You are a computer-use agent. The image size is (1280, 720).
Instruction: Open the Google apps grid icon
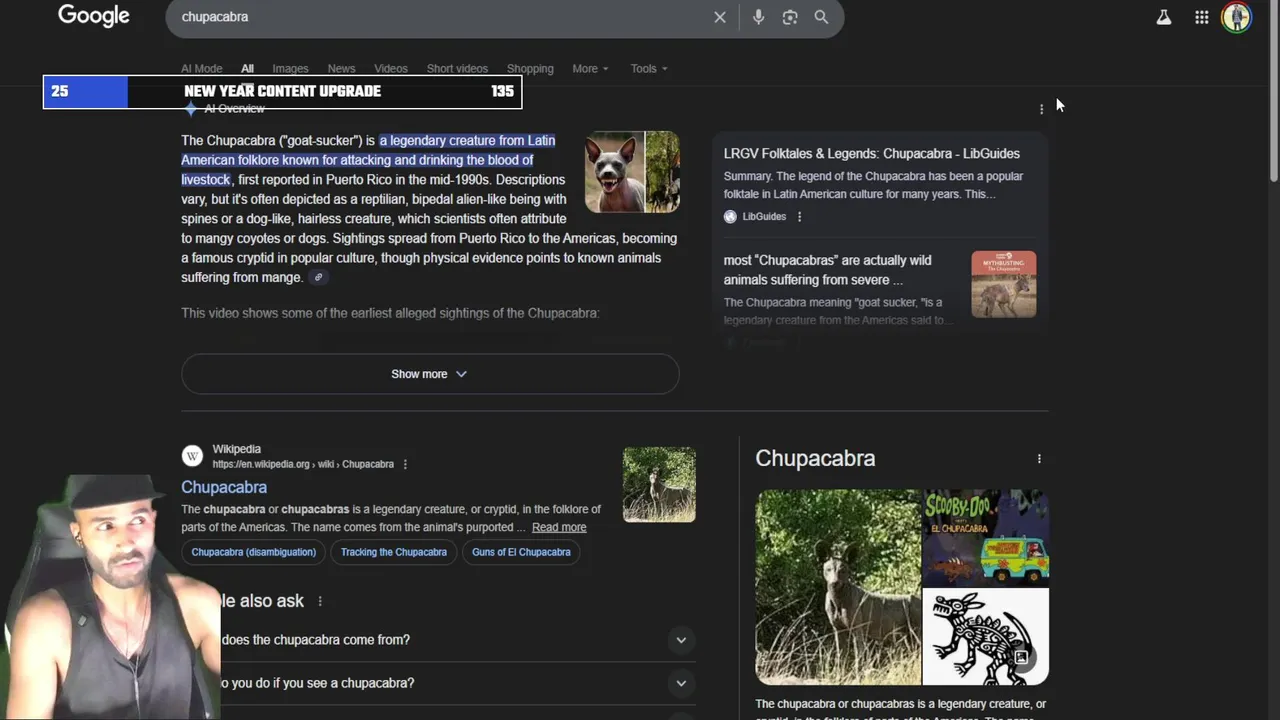1202,17
